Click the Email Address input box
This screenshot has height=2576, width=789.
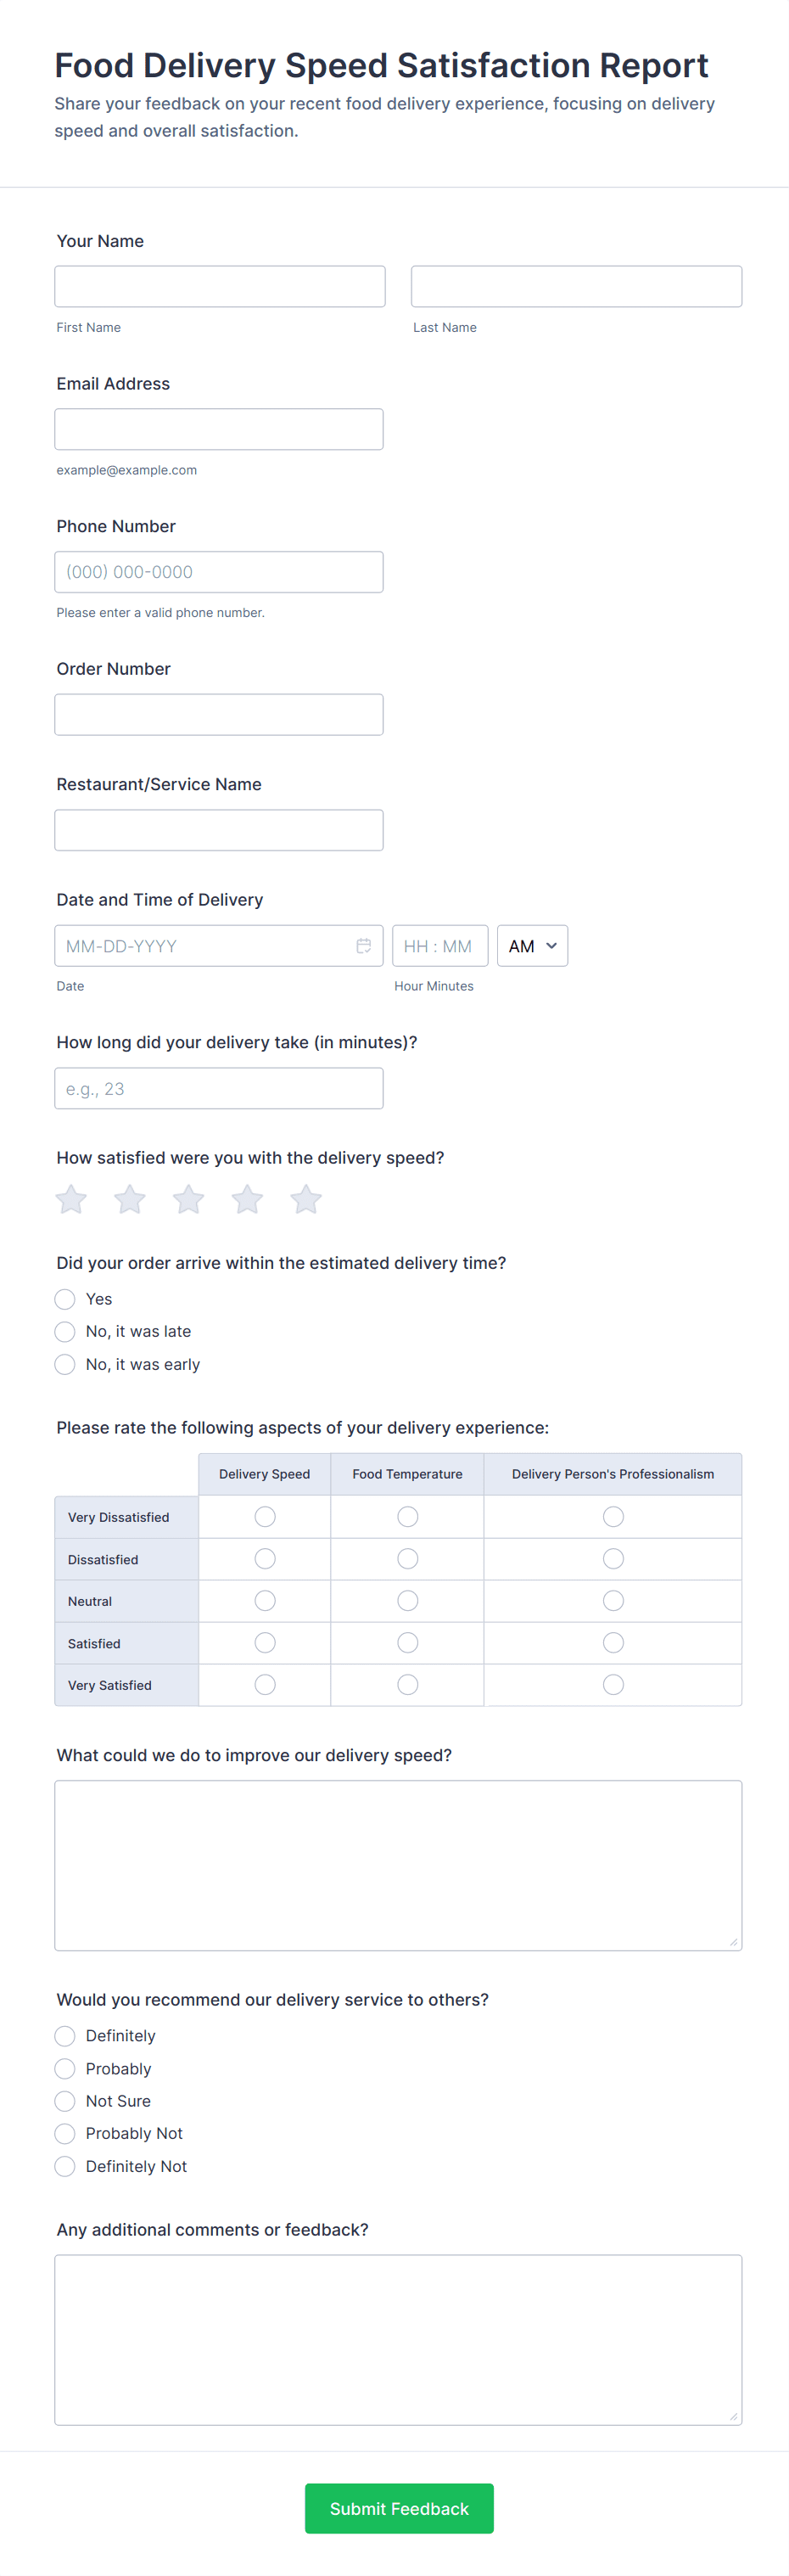(219, 429)
